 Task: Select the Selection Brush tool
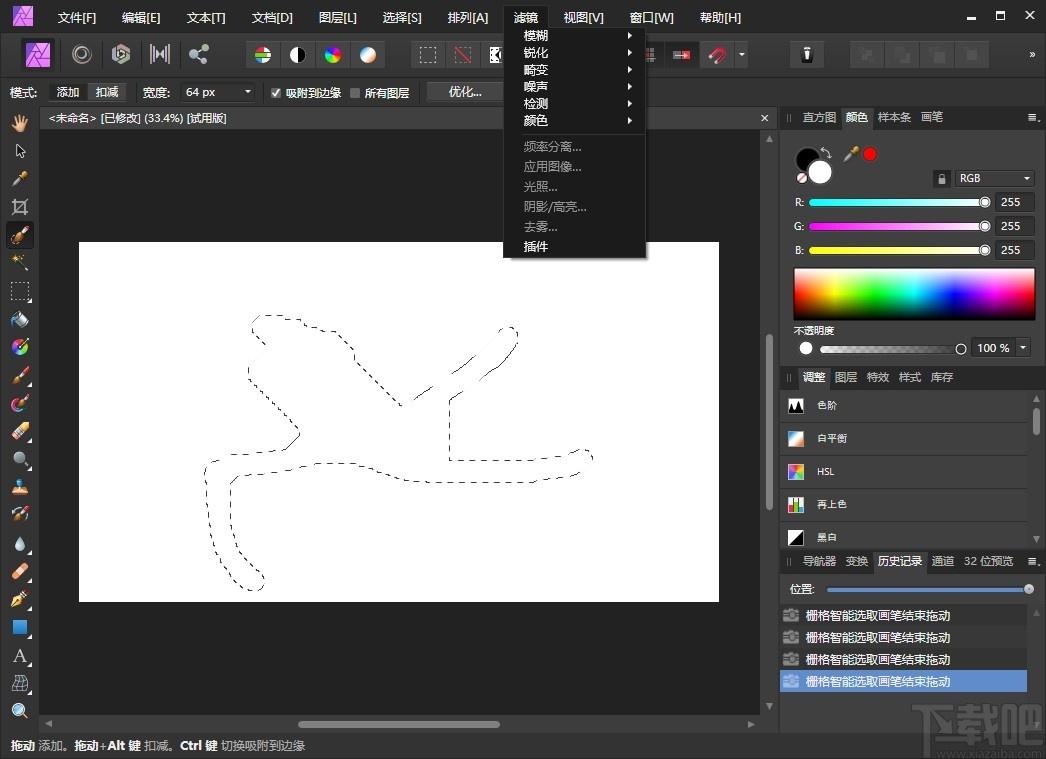[x=20, y=235]
